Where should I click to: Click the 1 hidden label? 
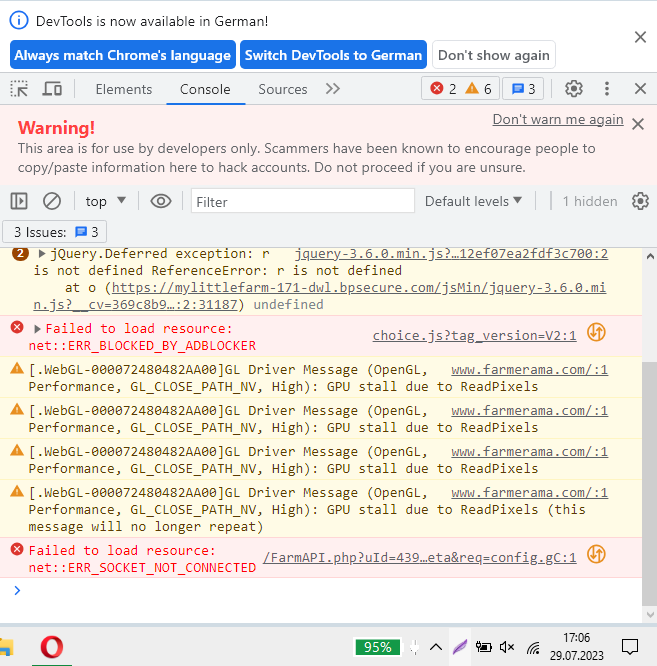(589, 201)
